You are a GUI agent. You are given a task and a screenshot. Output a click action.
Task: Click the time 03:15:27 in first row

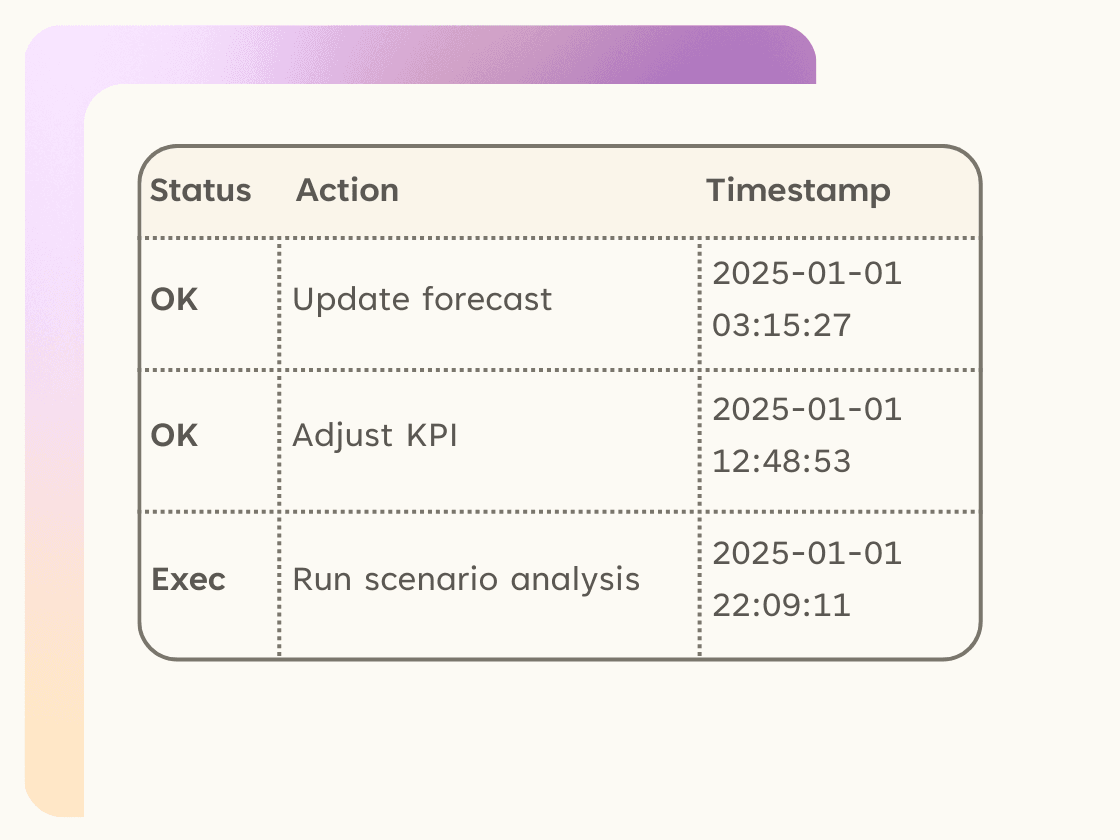coord(781,326)
